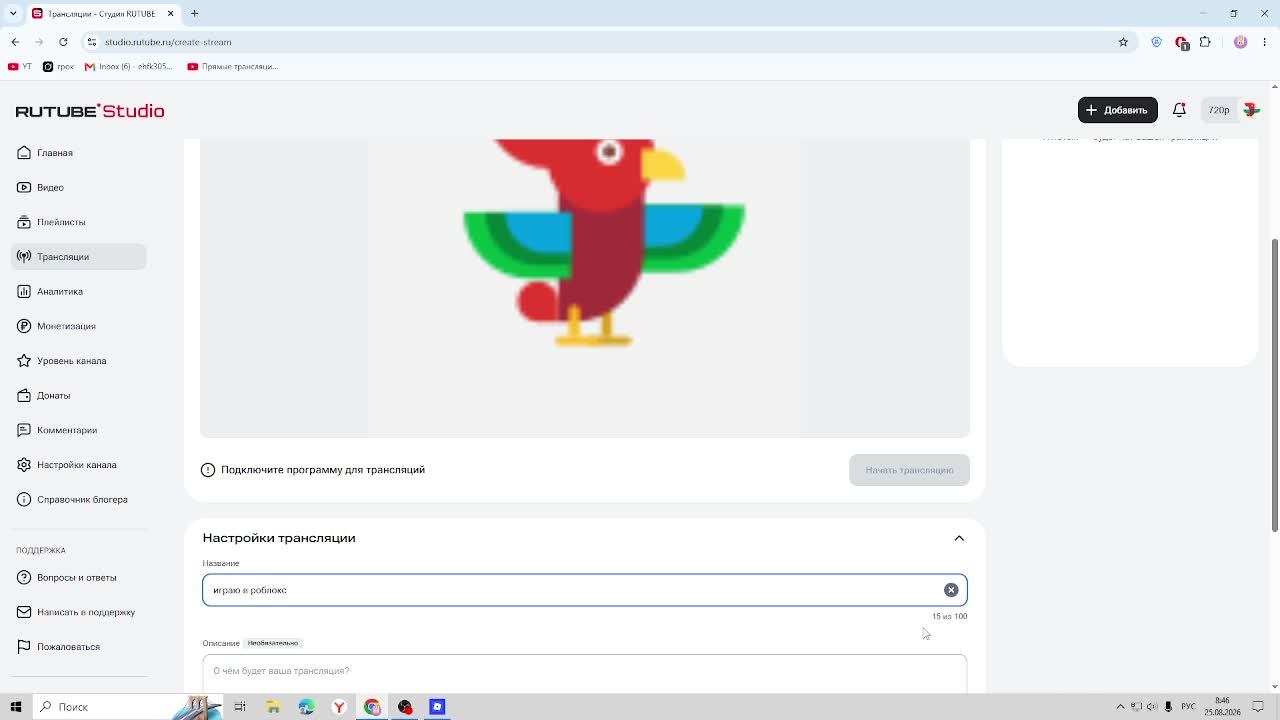Open a new browser tab
Image resolution: width=1280 pixels, height=720 pixels.
click(195, 13)
